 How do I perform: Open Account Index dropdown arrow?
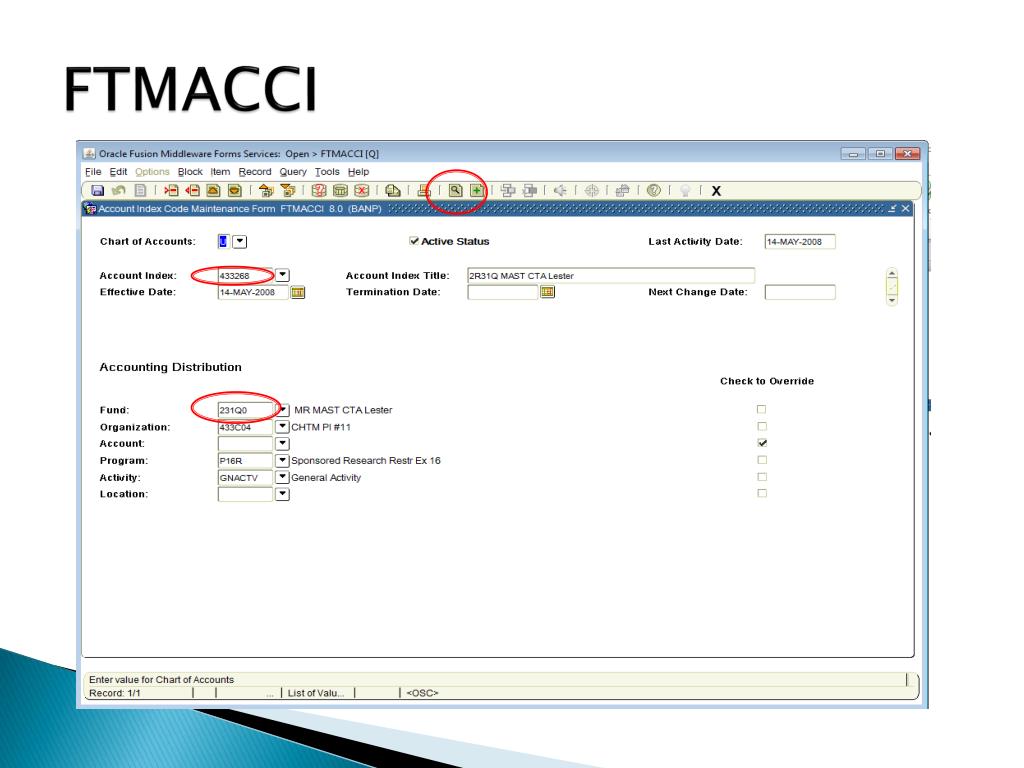click(x=283, y=276)
